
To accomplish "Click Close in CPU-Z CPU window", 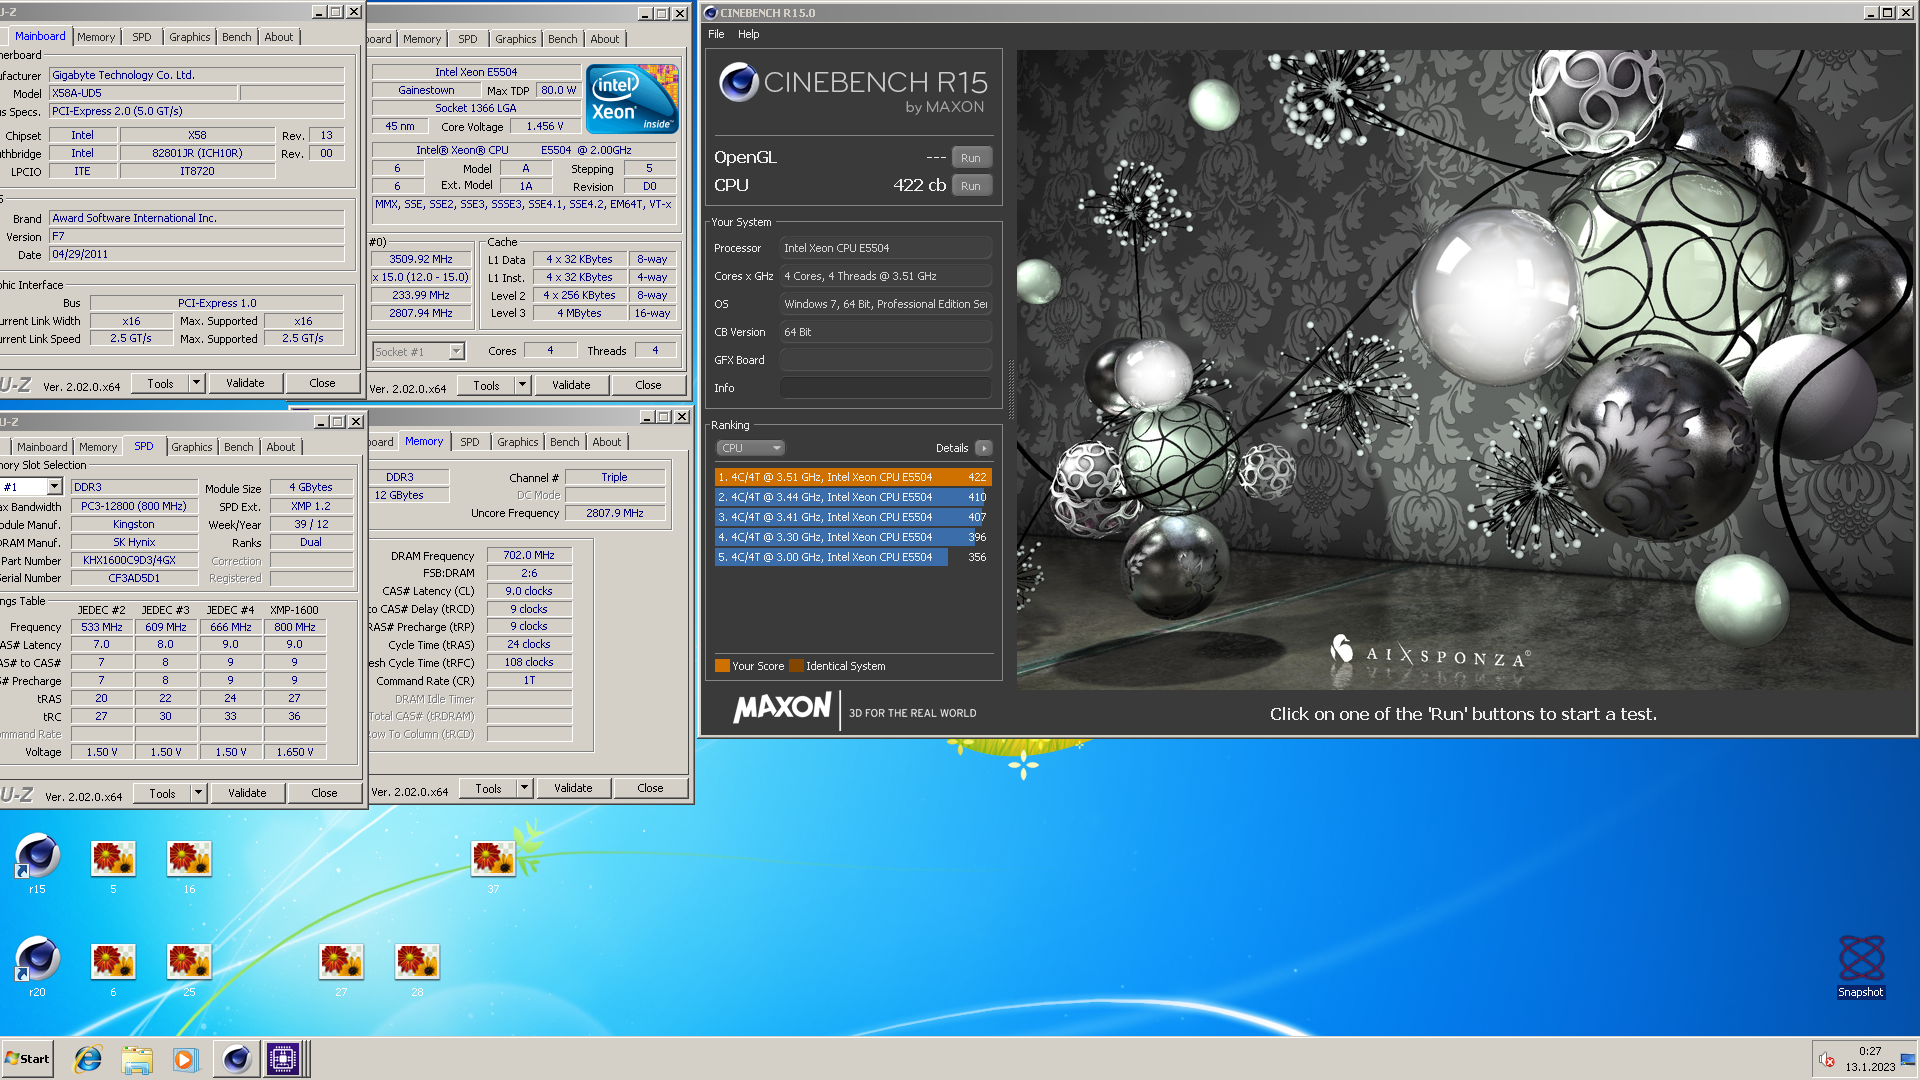I will click(648, 385).
